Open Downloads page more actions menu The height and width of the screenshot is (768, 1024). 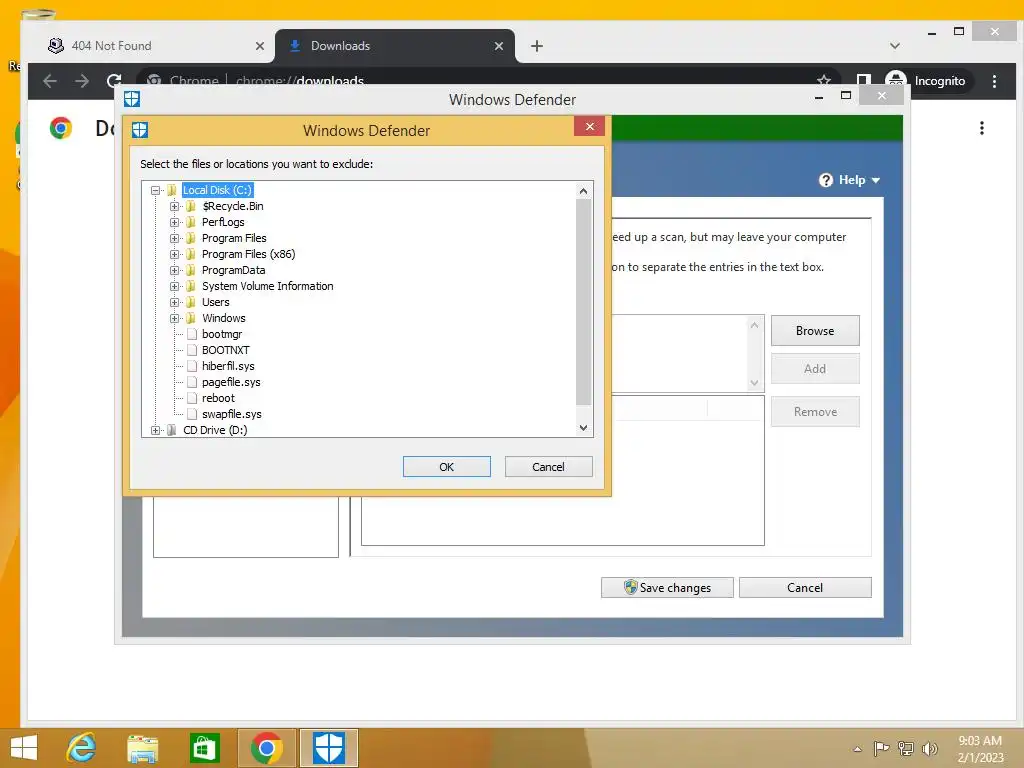[x=982, y=128]
